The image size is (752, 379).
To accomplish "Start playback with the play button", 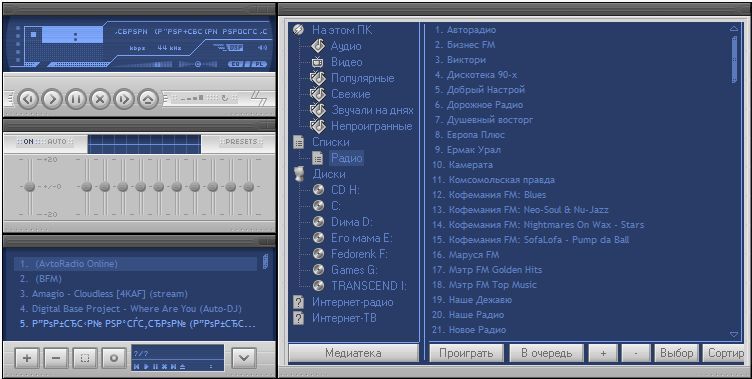I will tap(52, 99).
